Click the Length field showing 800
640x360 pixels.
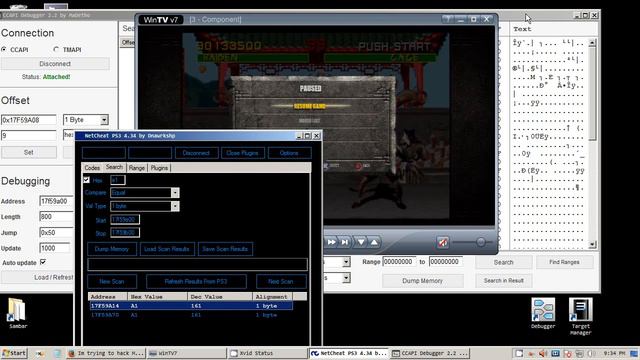click(x=56, y=216)
